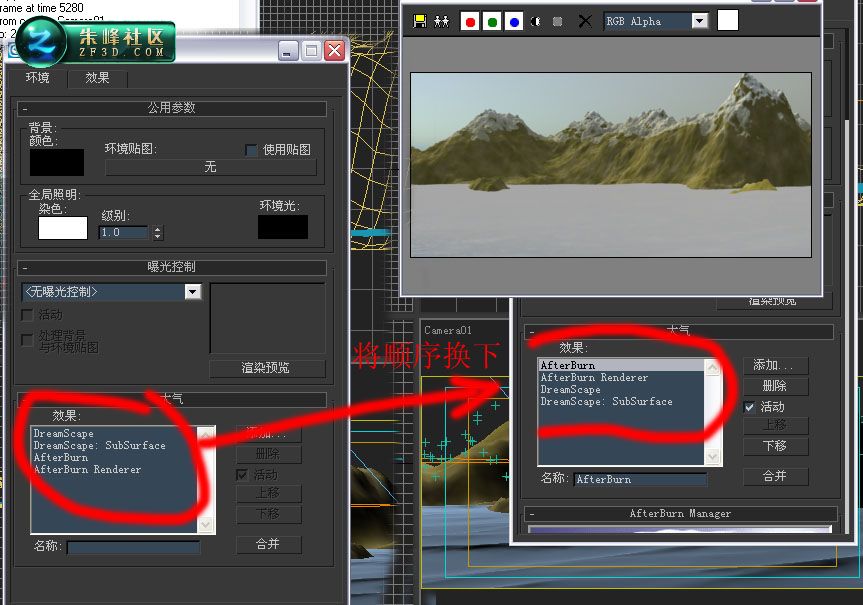Click the 合并 button in right dialog

(x=775, y=476)
